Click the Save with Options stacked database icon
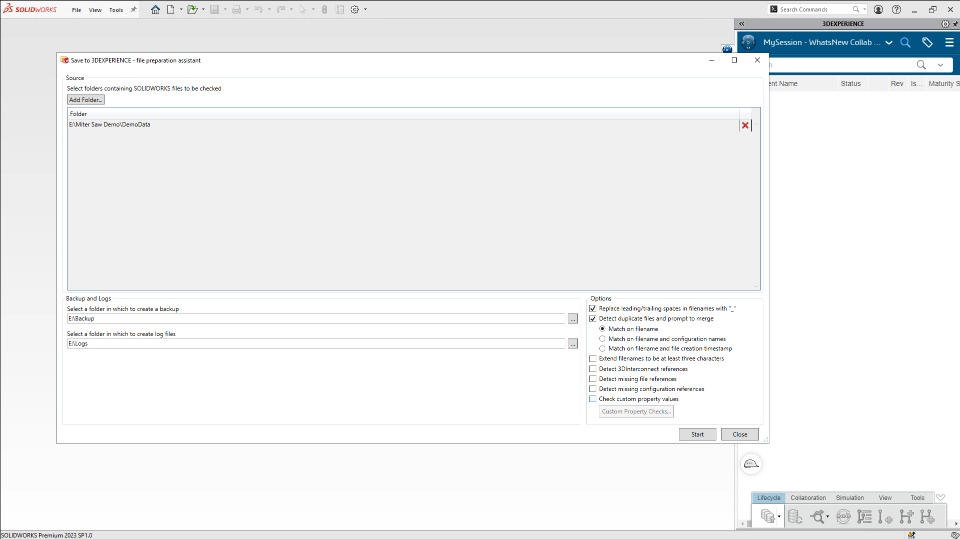Viewport: 960px width, 539px height. (x=767, y=516)
